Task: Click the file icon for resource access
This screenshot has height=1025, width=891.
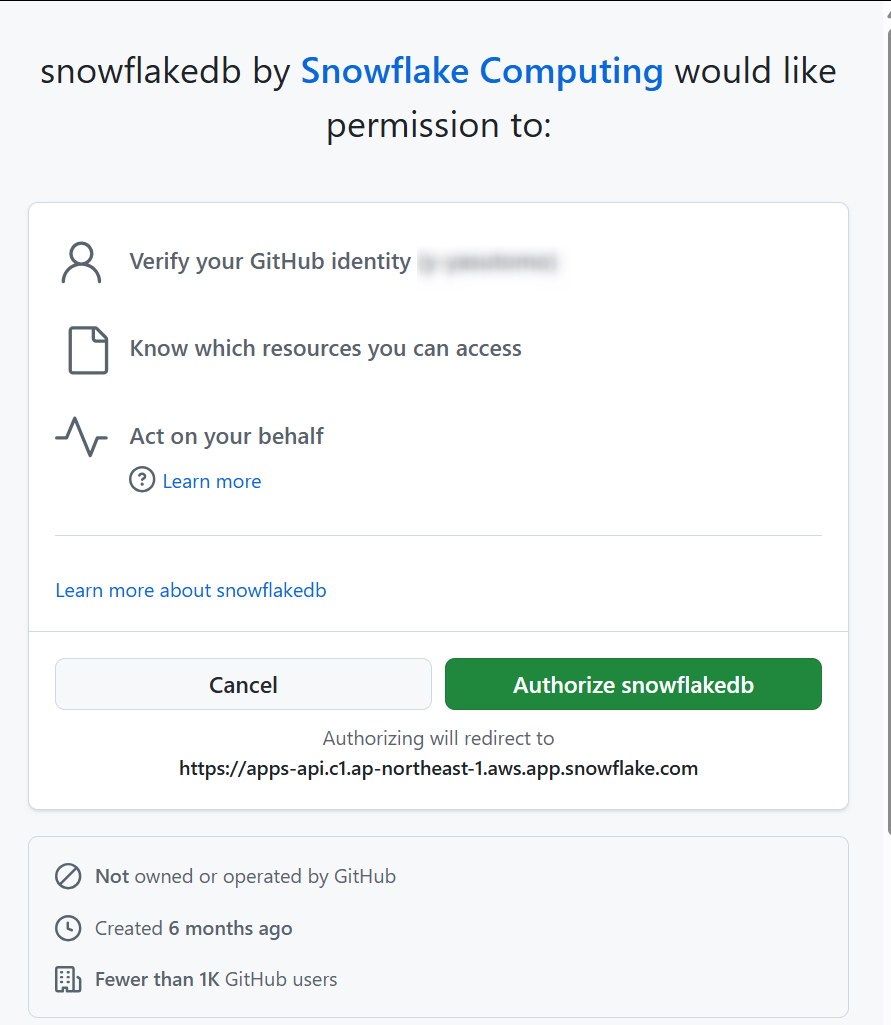Action: coord(88,350)
